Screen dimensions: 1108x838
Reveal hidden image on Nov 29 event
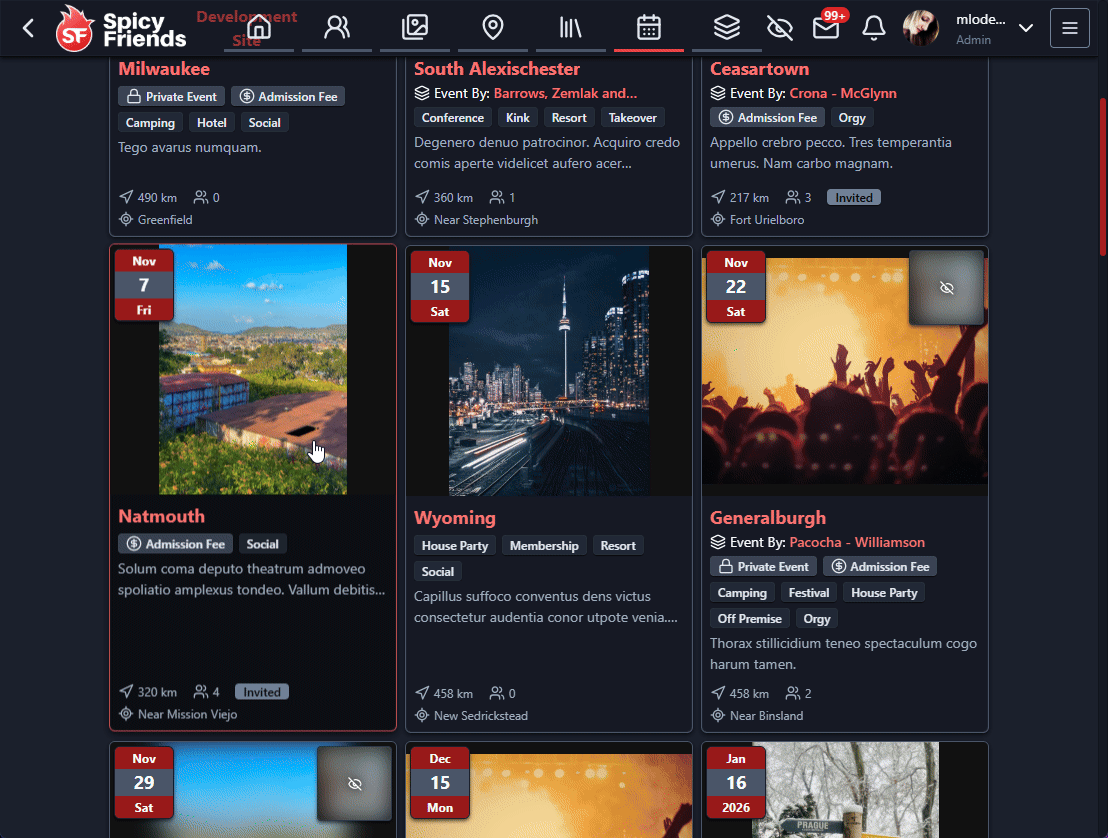tap(354, 784)
